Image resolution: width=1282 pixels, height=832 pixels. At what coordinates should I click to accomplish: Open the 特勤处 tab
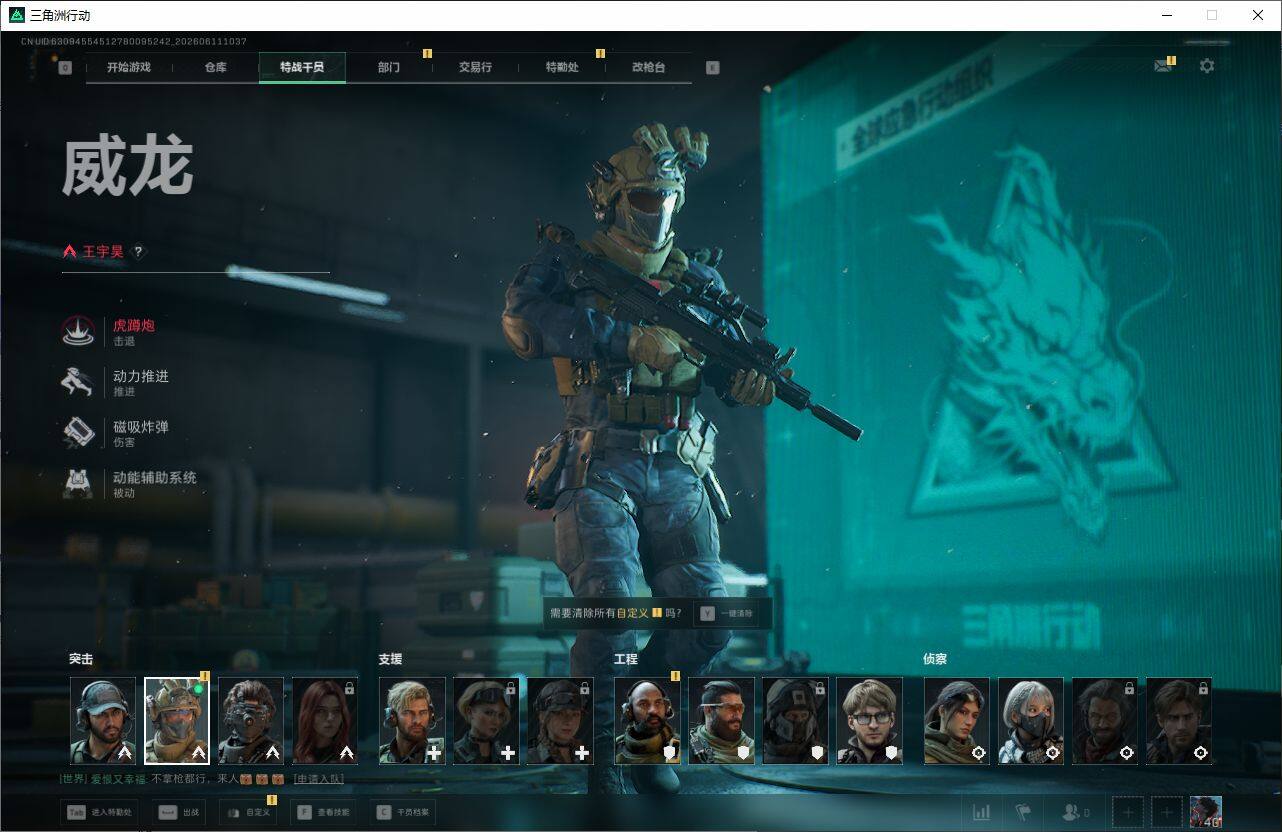coord(562,67)
